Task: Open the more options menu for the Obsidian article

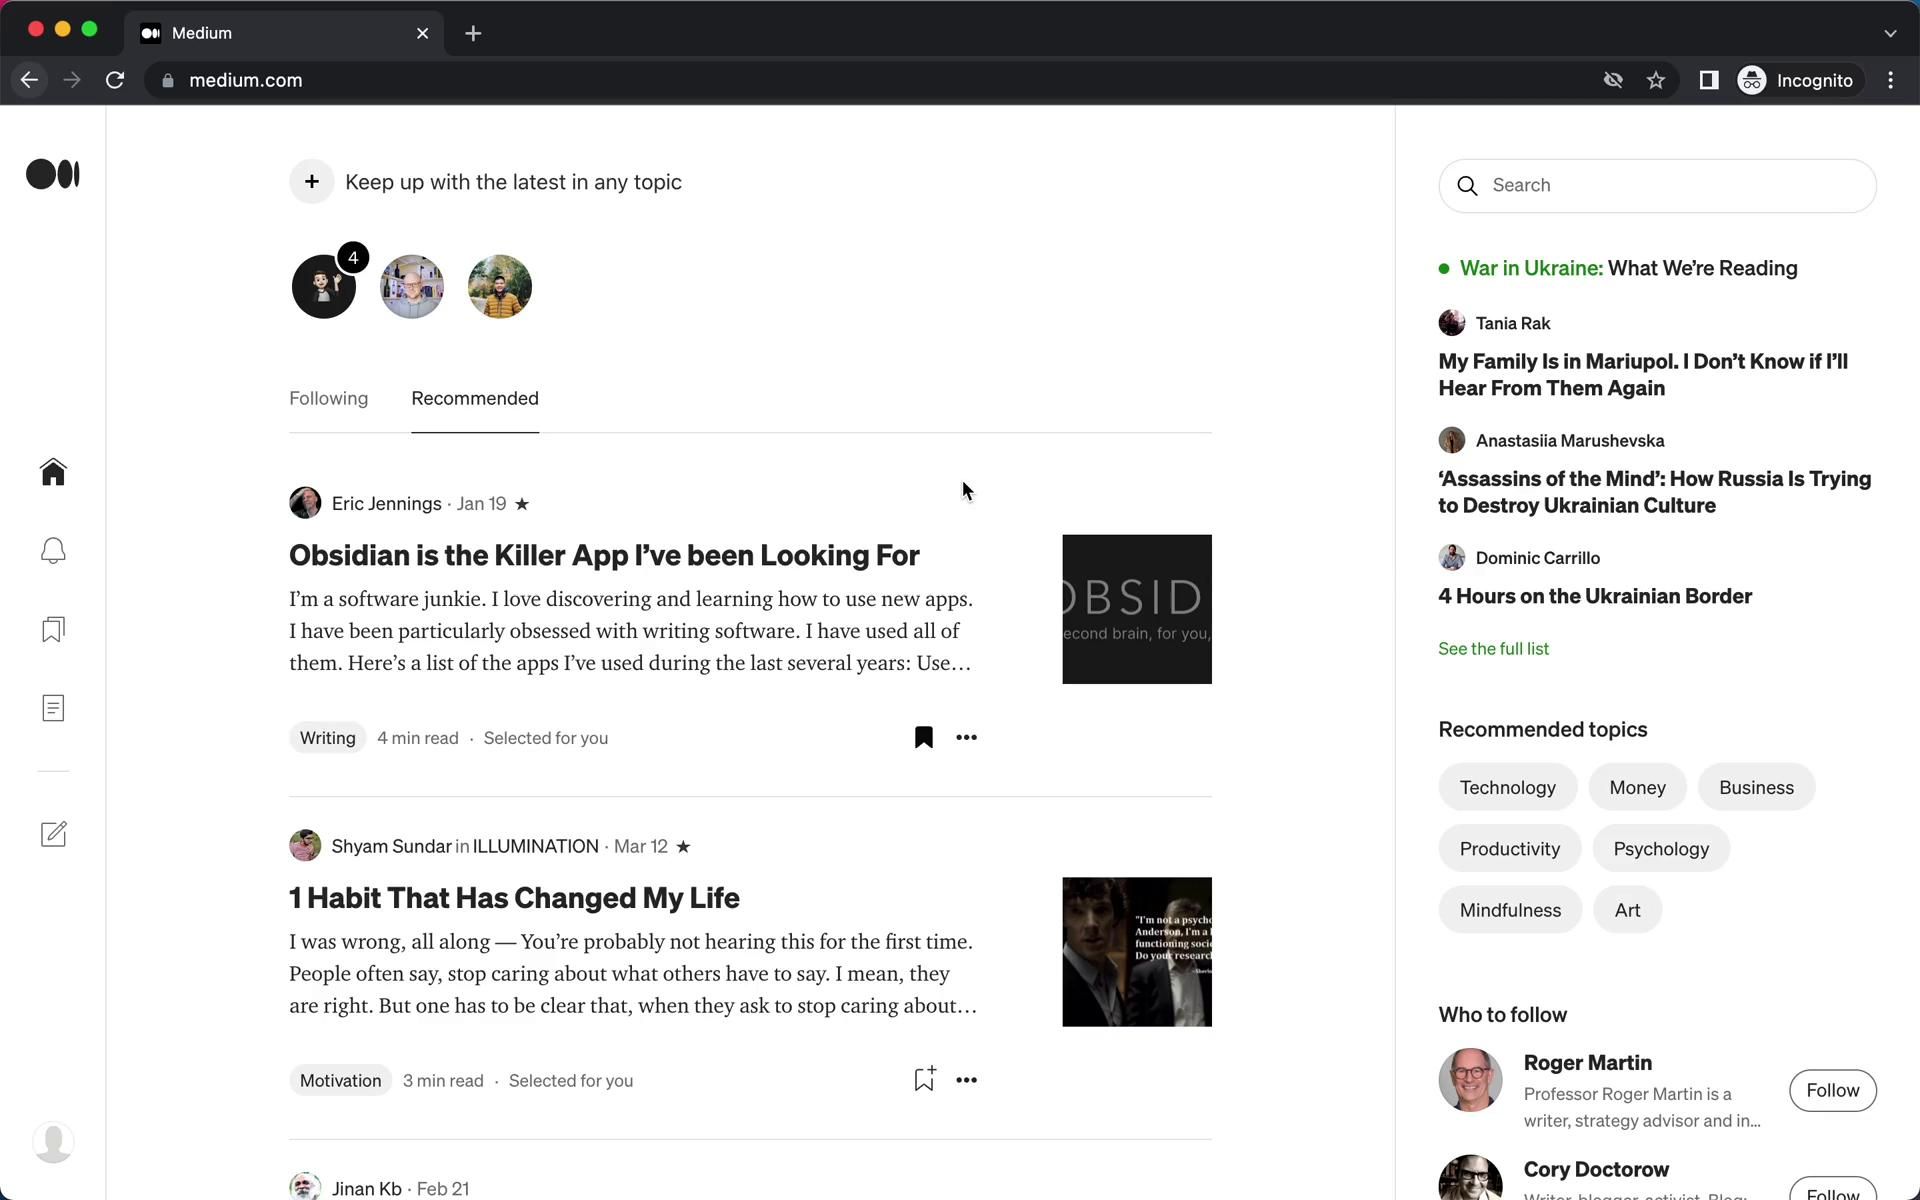Action: [x=966, y=738]
